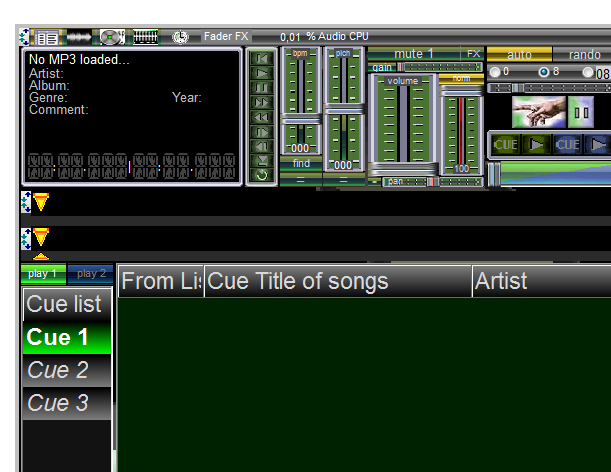Click the bpm slider handle
The height and width of the screenshot is (472, 611).
point(301,118)
